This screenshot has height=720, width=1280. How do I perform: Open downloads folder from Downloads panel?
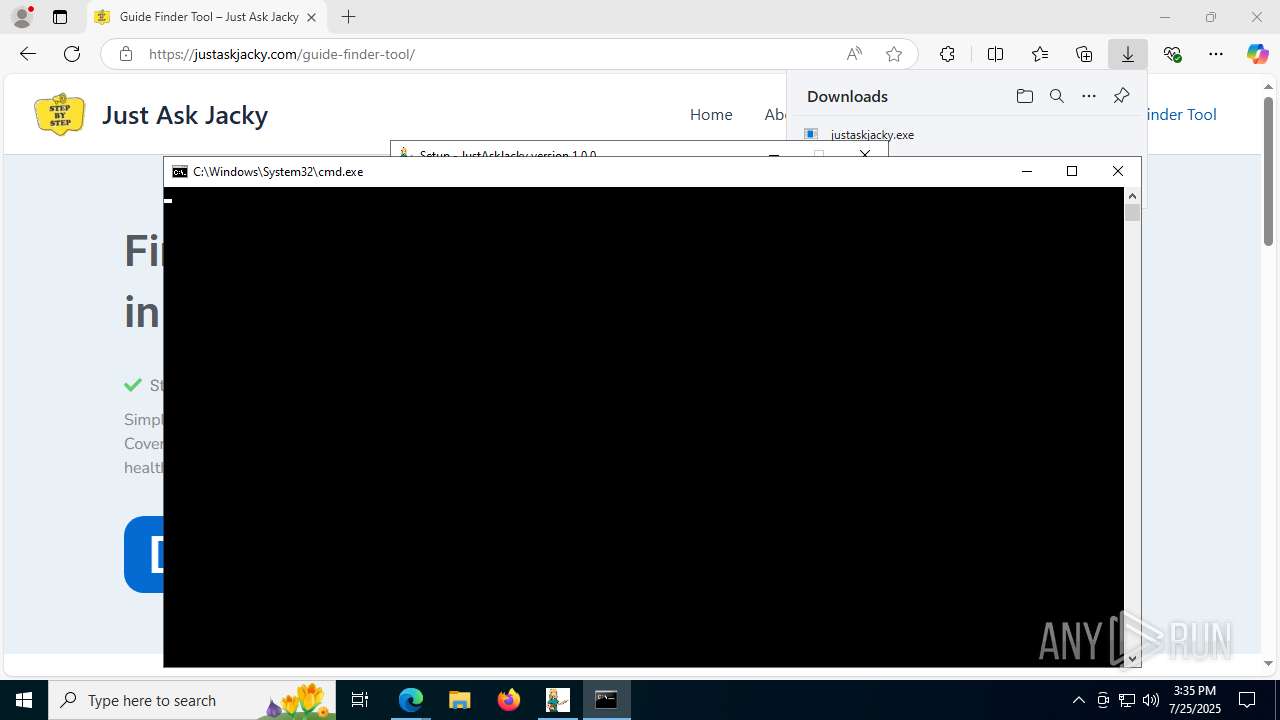click(1024, 96)
